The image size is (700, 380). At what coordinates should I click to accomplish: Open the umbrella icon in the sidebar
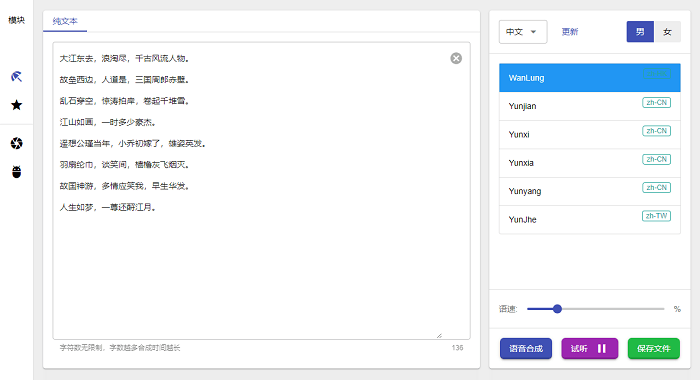17,76
